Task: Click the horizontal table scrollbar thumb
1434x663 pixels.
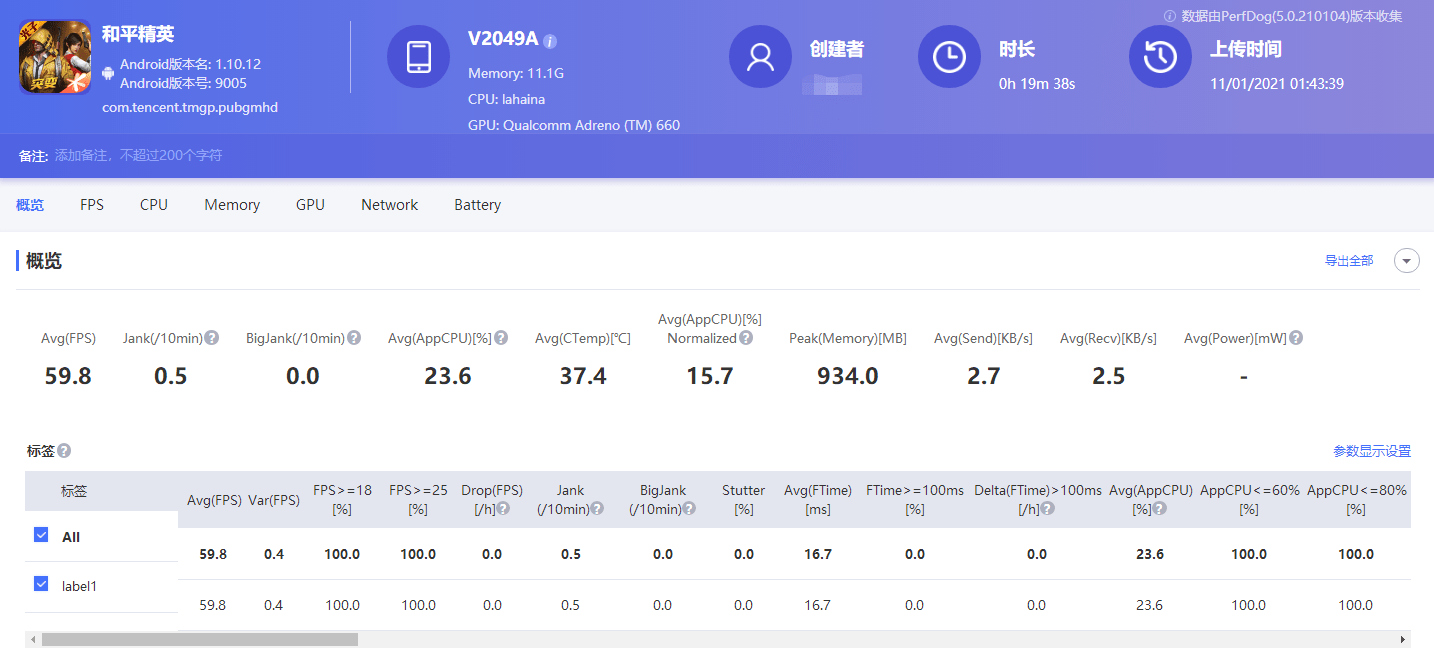Action: tap(199, 639)
